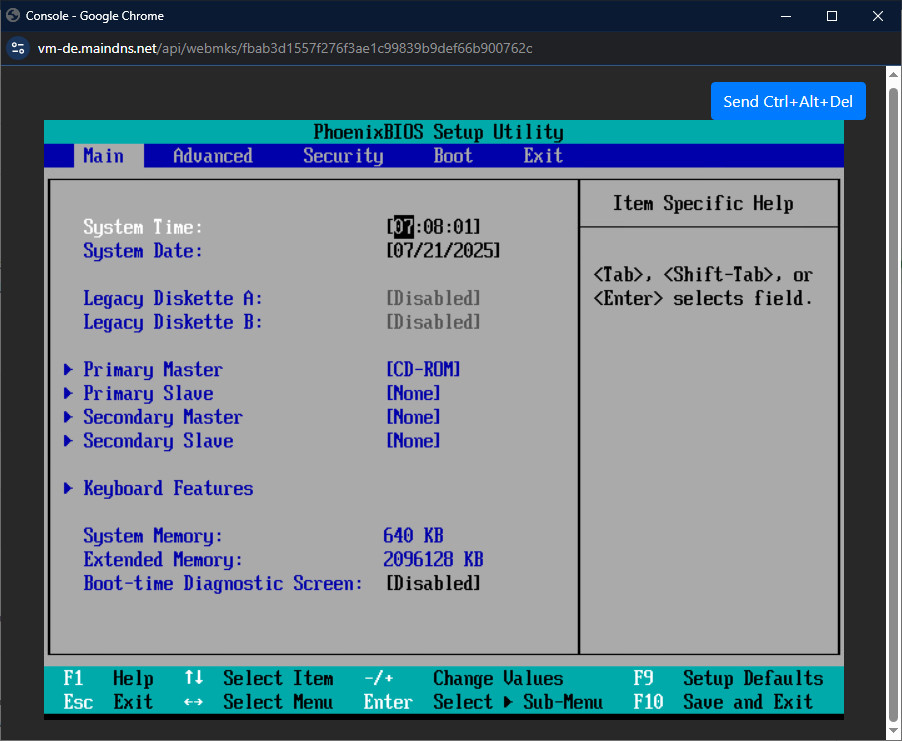Click the site information icon in address bar
This screenshot has width=902, height=741.
18,48
